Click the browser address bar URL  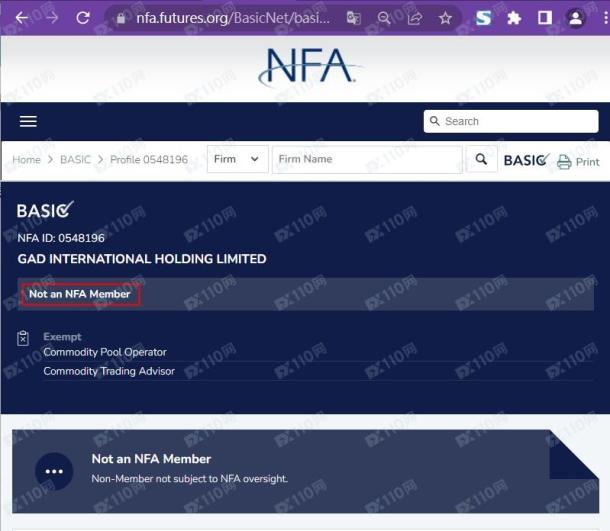pos(233,18)
